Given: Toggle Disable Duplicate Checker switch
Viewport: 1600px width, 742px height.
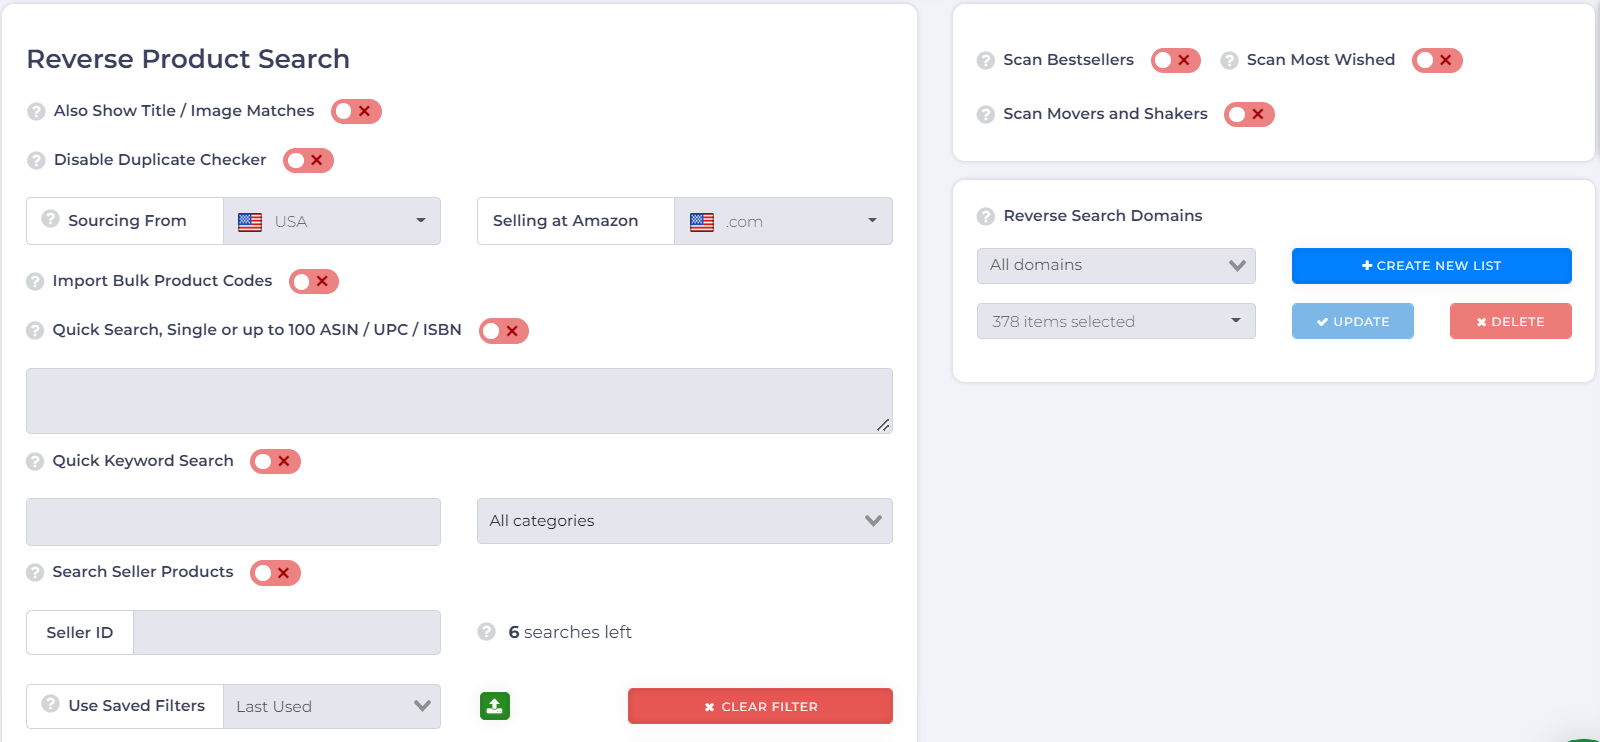Looking at the screenshot, I should point(308,160).
